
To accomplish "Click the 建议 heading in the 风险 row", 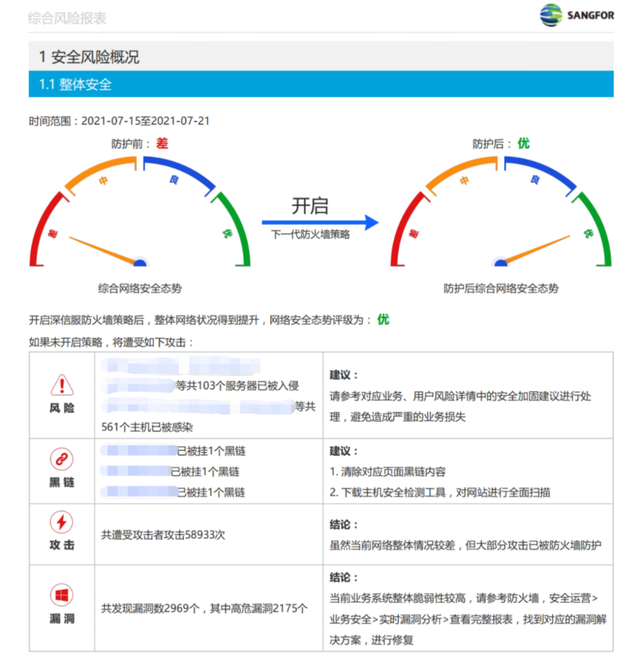I will point(343,375).
